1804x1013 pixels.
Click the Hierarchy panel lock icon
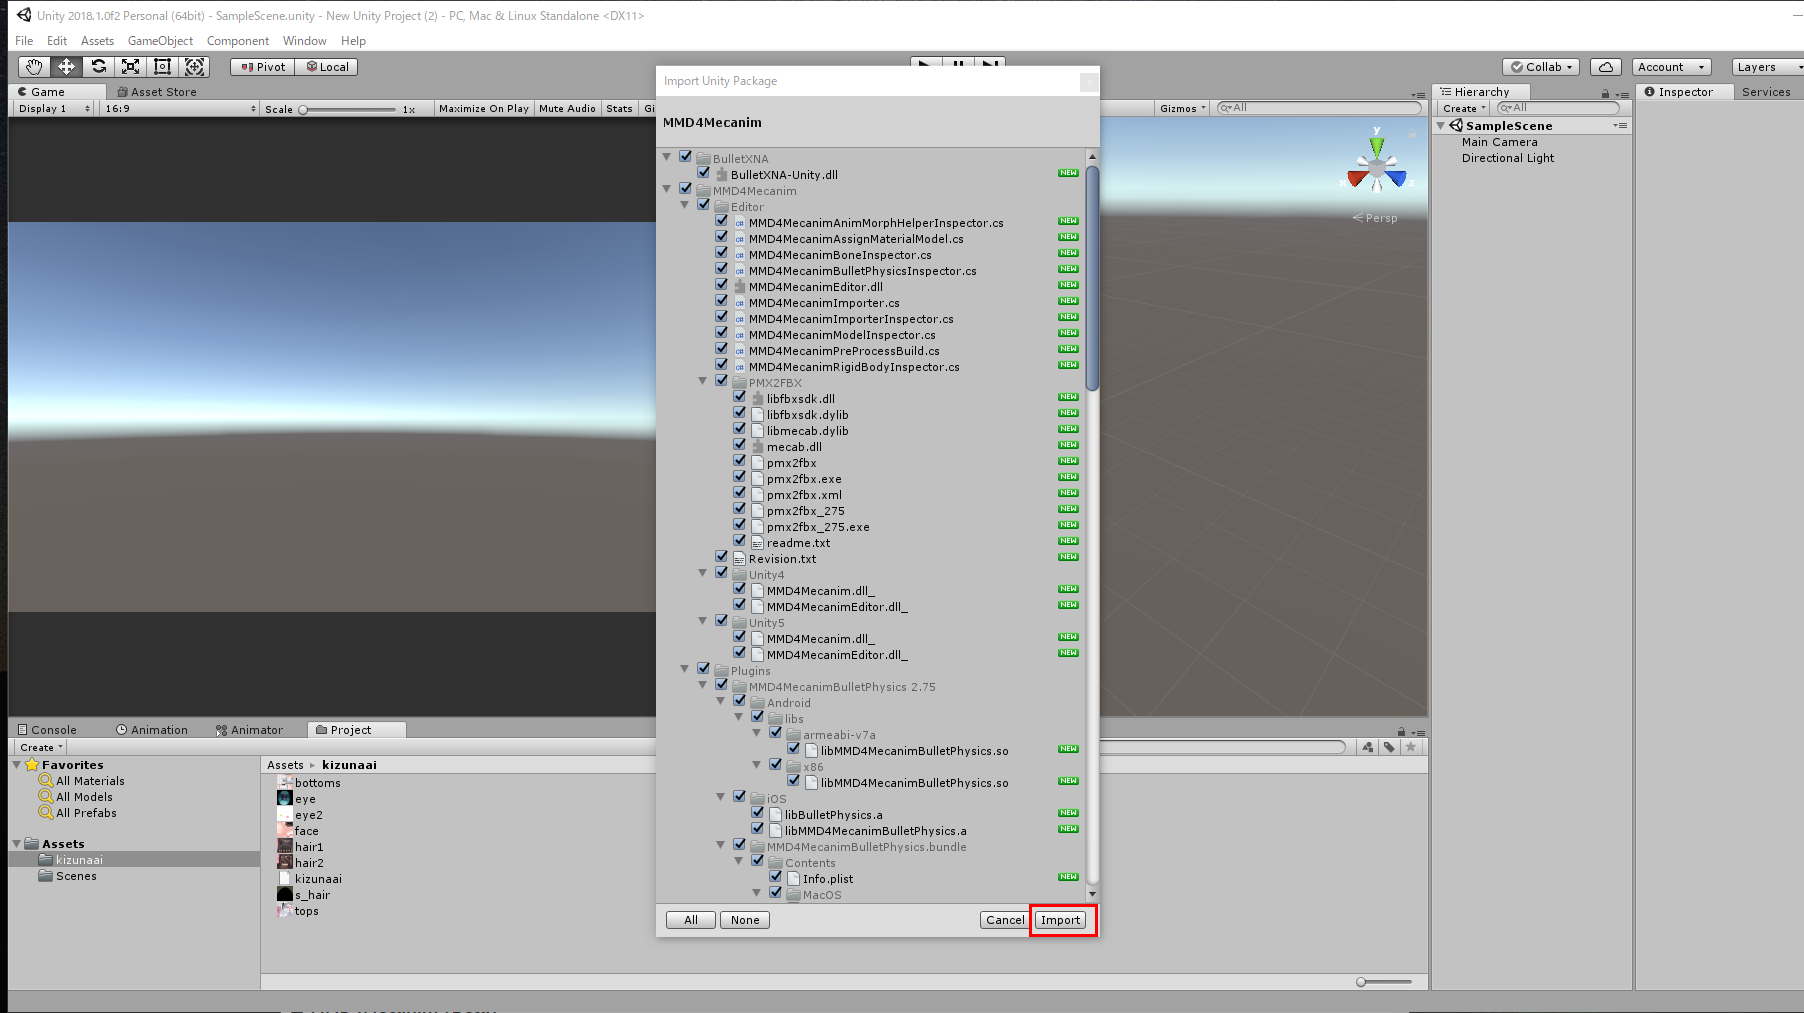click(x=1606, y=93)
